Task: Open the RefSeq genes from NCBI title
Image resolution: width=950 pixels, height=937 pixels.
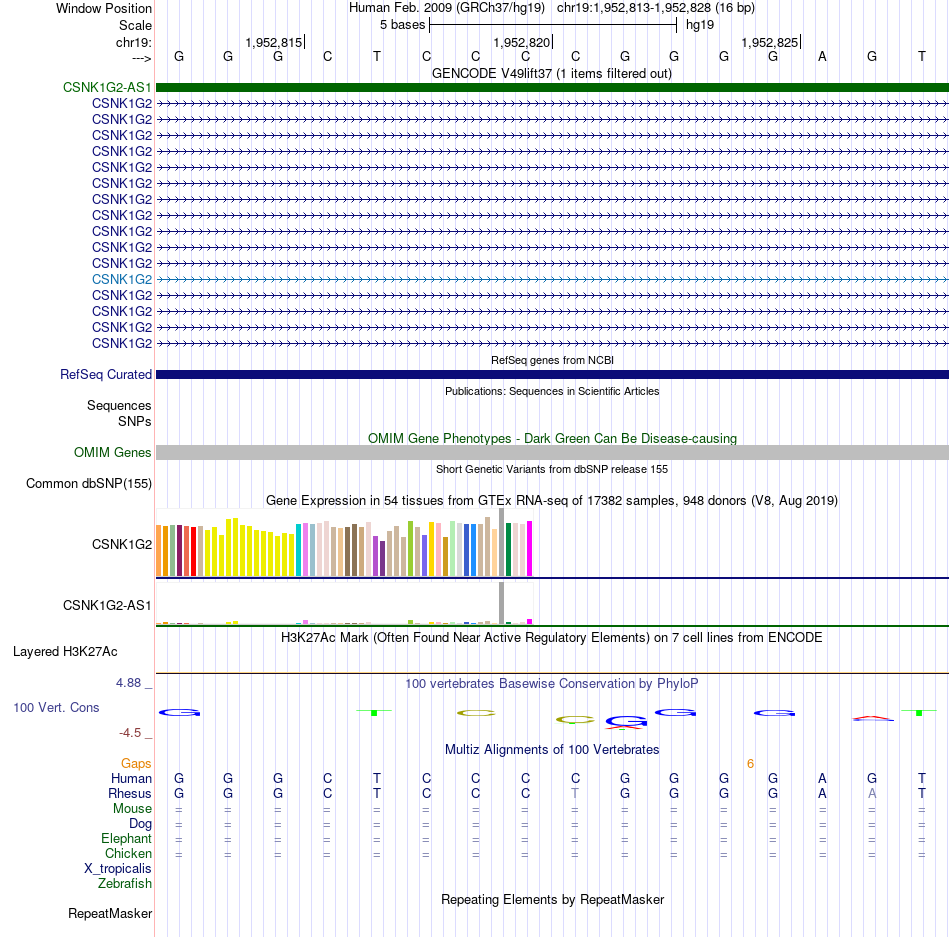Action: (552, 360)
